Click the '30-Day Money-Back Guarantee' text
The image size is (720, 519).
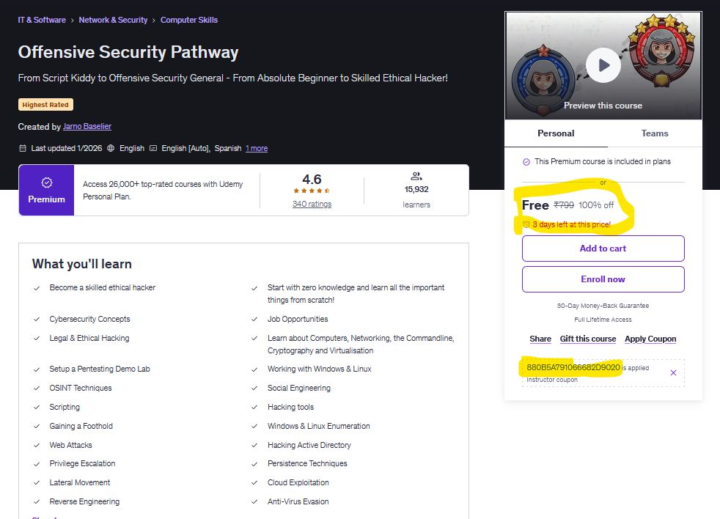click(x=603, y=306)
